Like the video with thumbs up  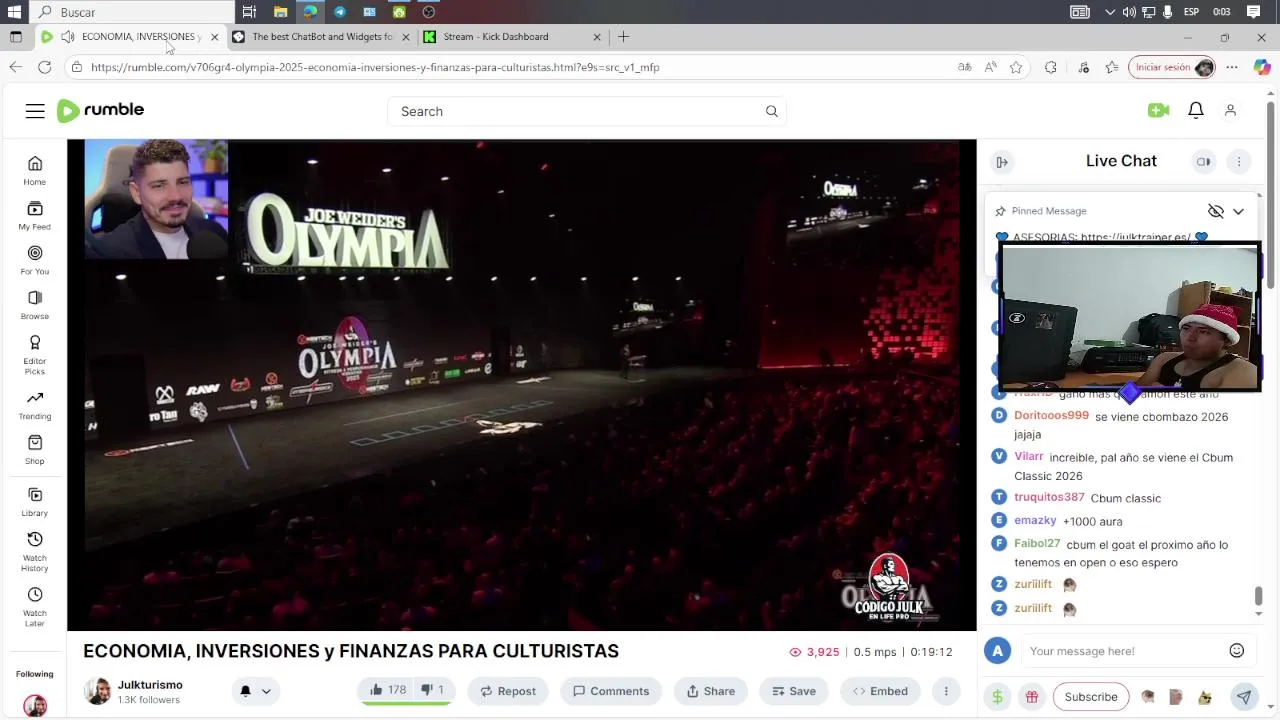tap(387, 690)
